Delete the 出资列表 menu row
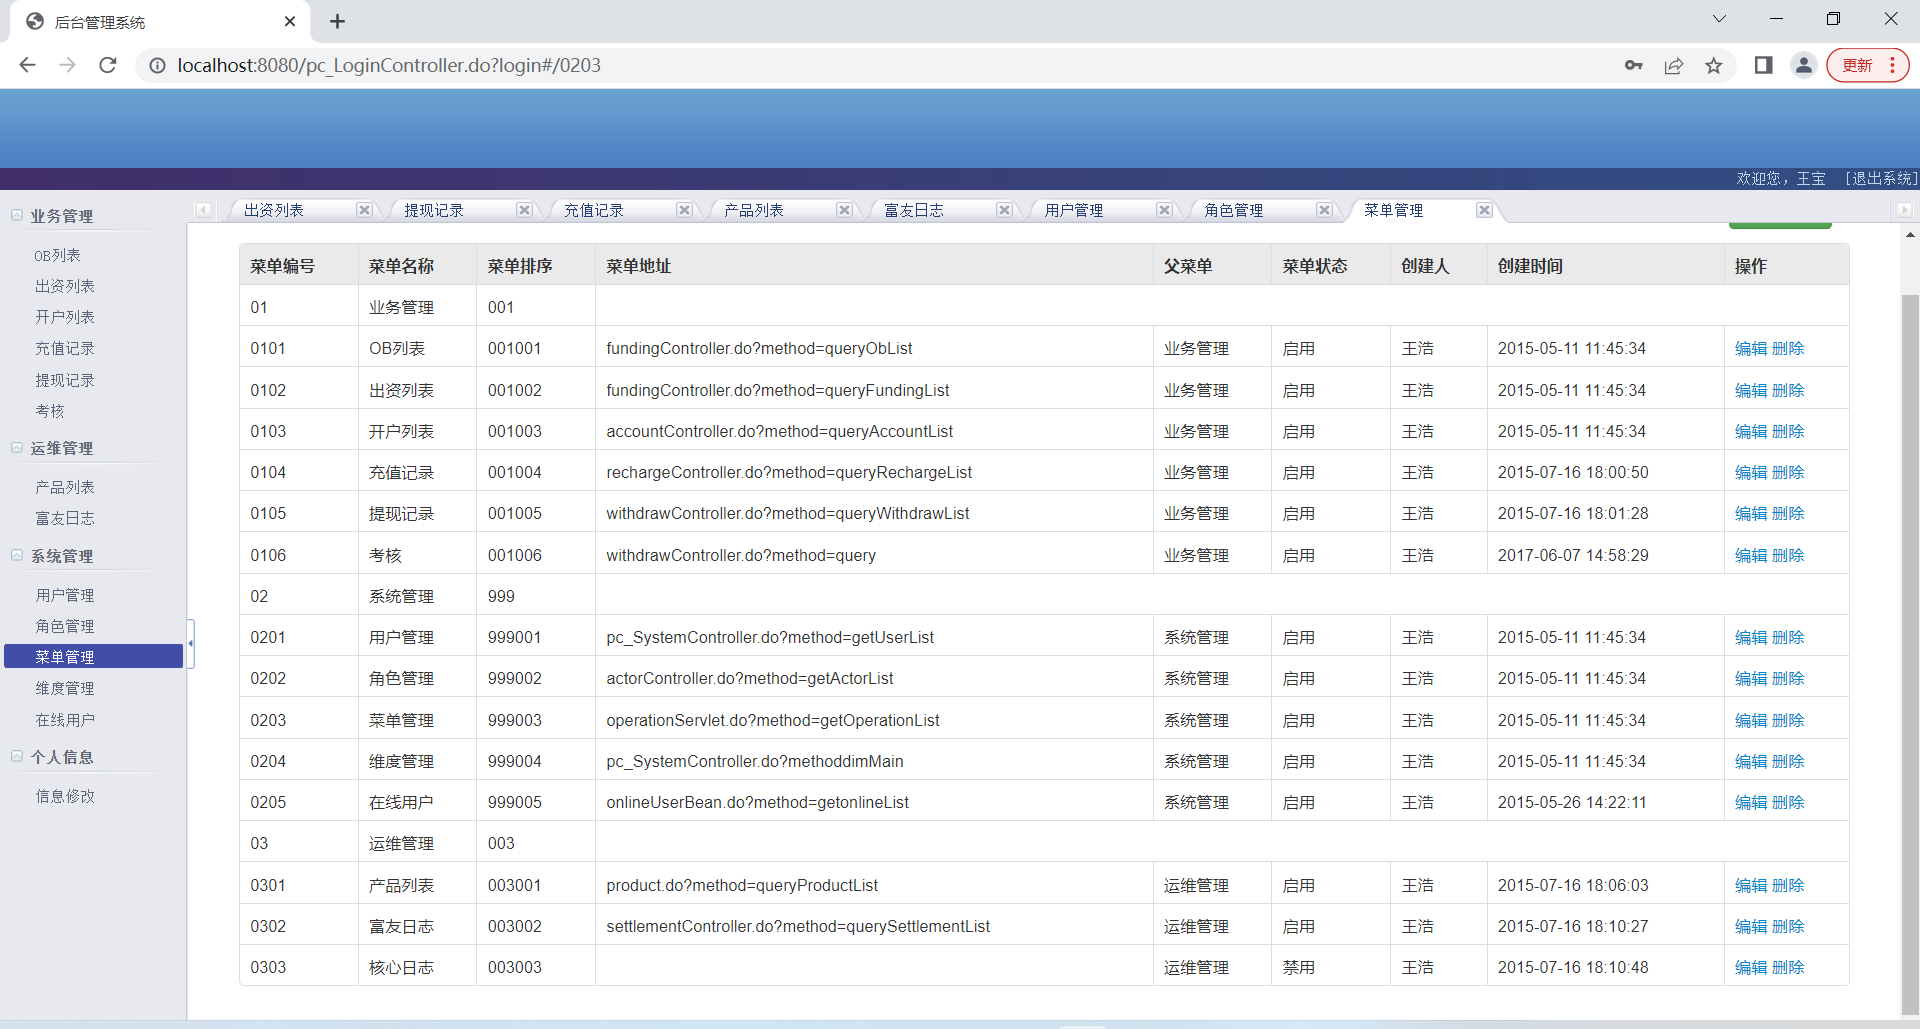This screenshot has width=1920, height=1029. (1788, 390)
